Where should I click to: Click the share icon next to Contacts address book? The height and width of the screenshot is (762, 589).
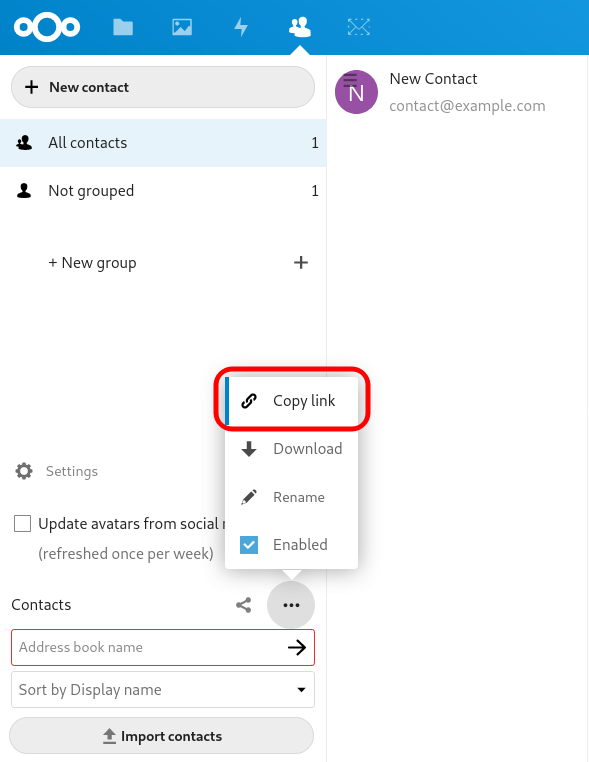(243, 605)
